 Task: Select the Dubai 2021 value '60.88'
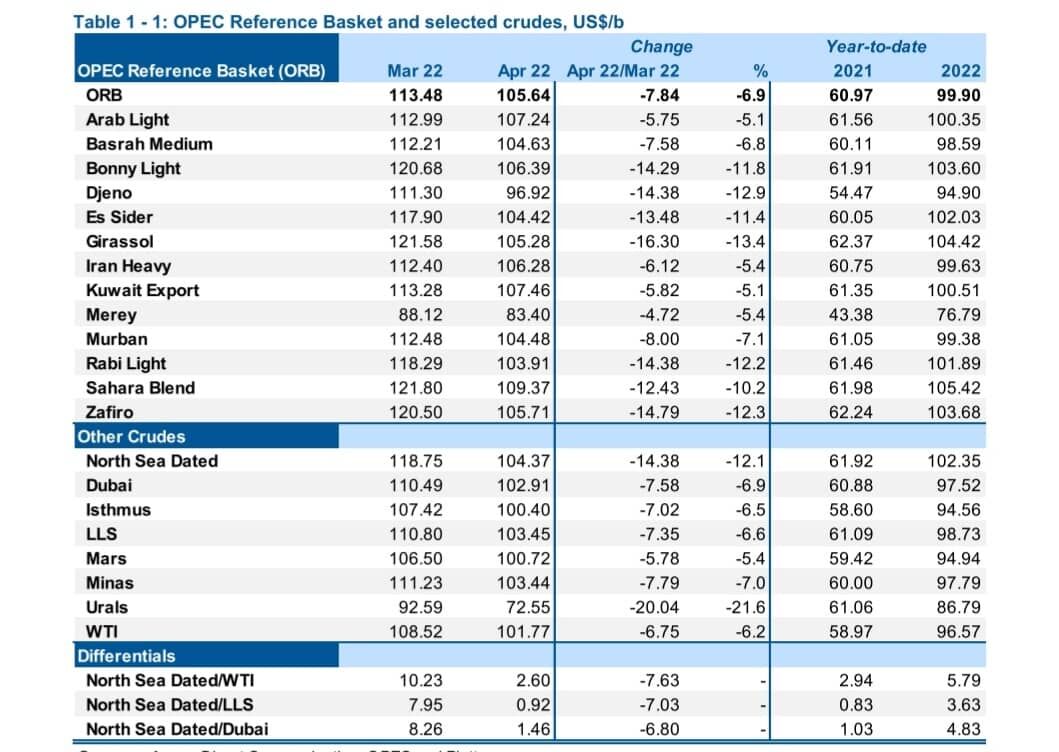coord(850,485)
